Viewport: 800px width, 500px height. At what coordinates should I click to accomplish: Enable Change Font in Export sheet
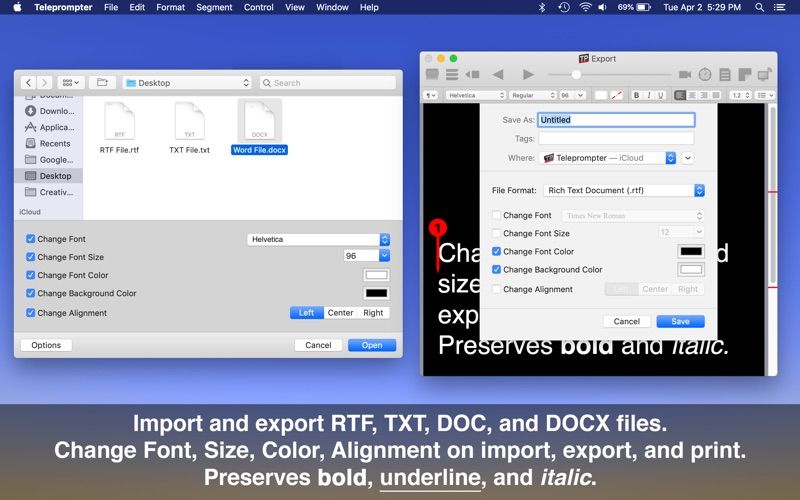point(496,215)
